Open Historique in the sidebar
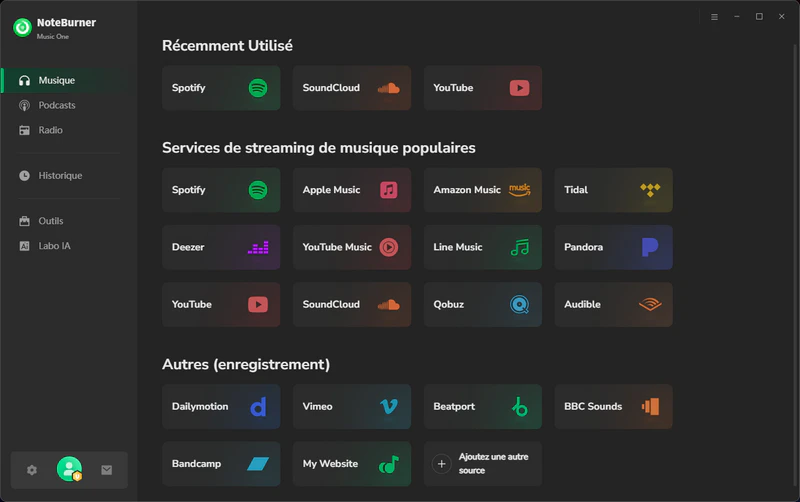 59,175
